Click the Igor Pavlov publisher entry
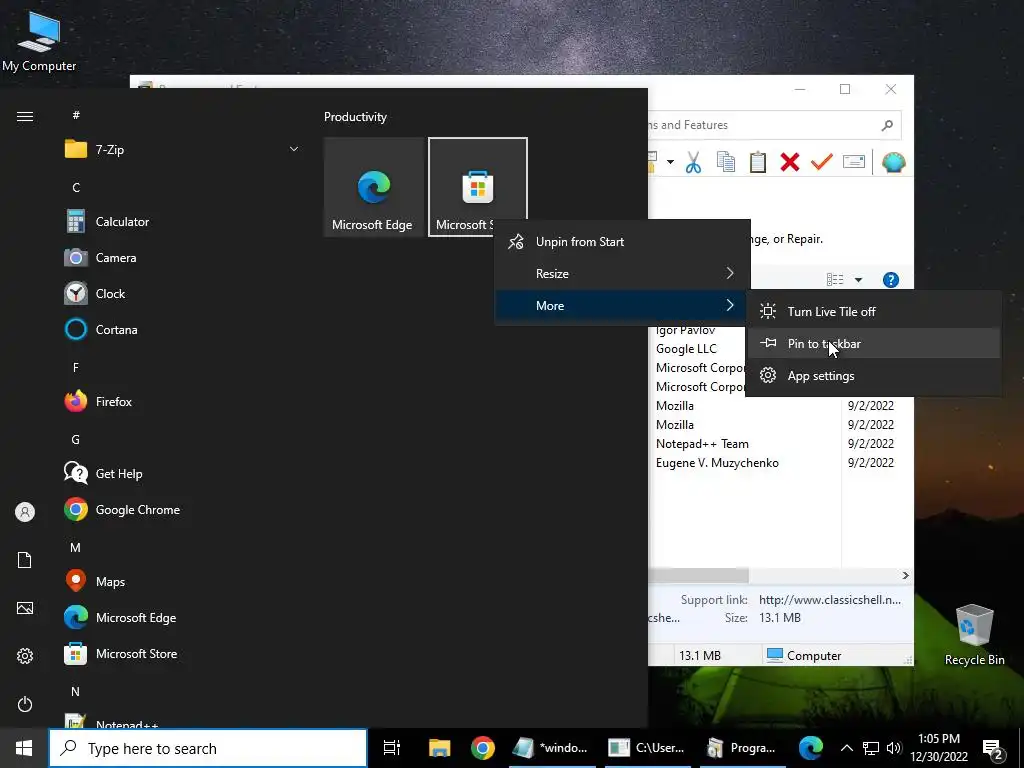1024x768 pixels. [685, 330]
